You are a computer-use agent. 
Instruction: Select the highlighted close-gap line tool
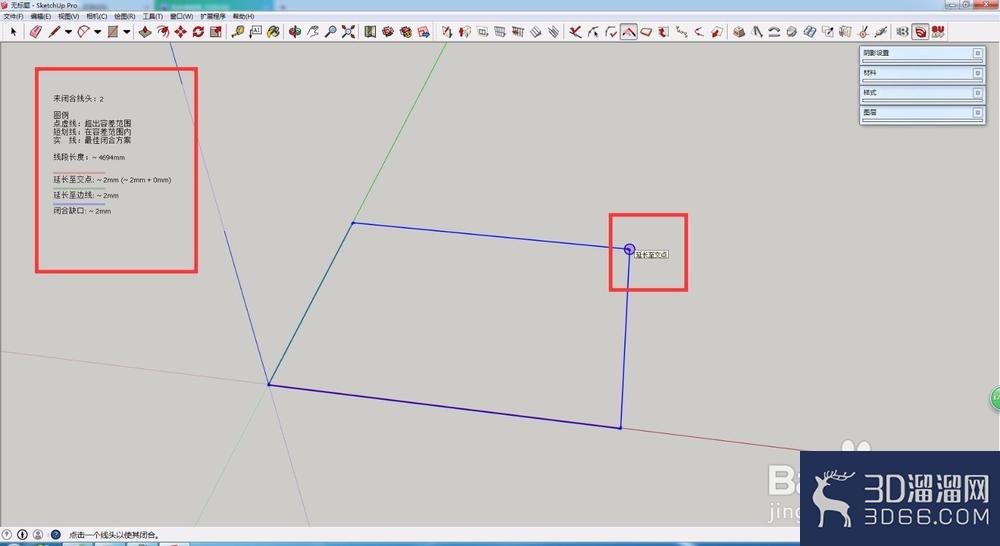(x=629, y=32)
